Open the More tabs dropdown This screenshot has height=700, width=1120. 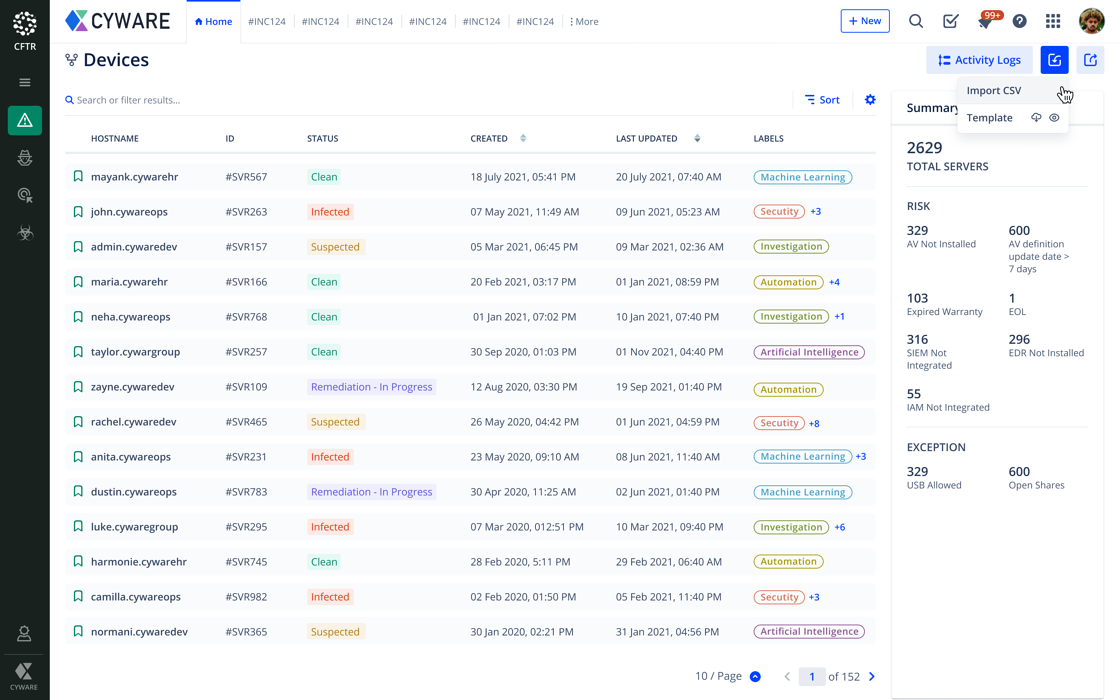click(584, 21)
